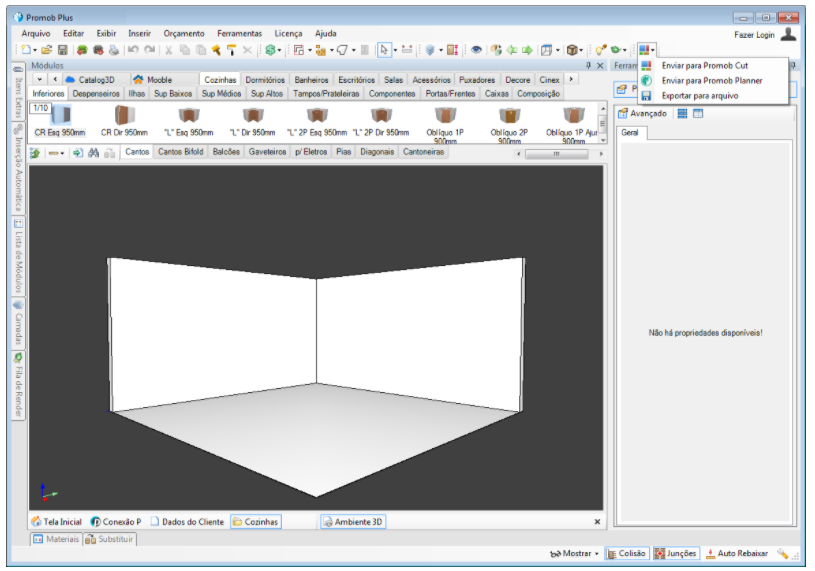815x571 pixels.
Task: Click the Copy icon in toolbar
Action: pyautogui.click(x=185, y=50)
